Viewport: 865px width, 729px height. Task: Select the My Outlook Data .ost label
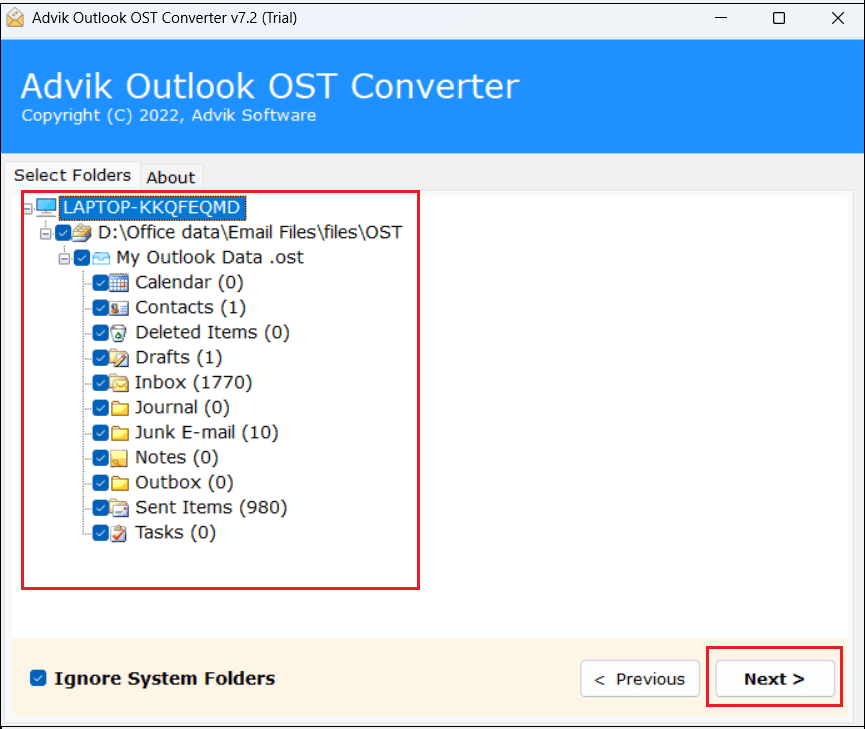(210, 258)
